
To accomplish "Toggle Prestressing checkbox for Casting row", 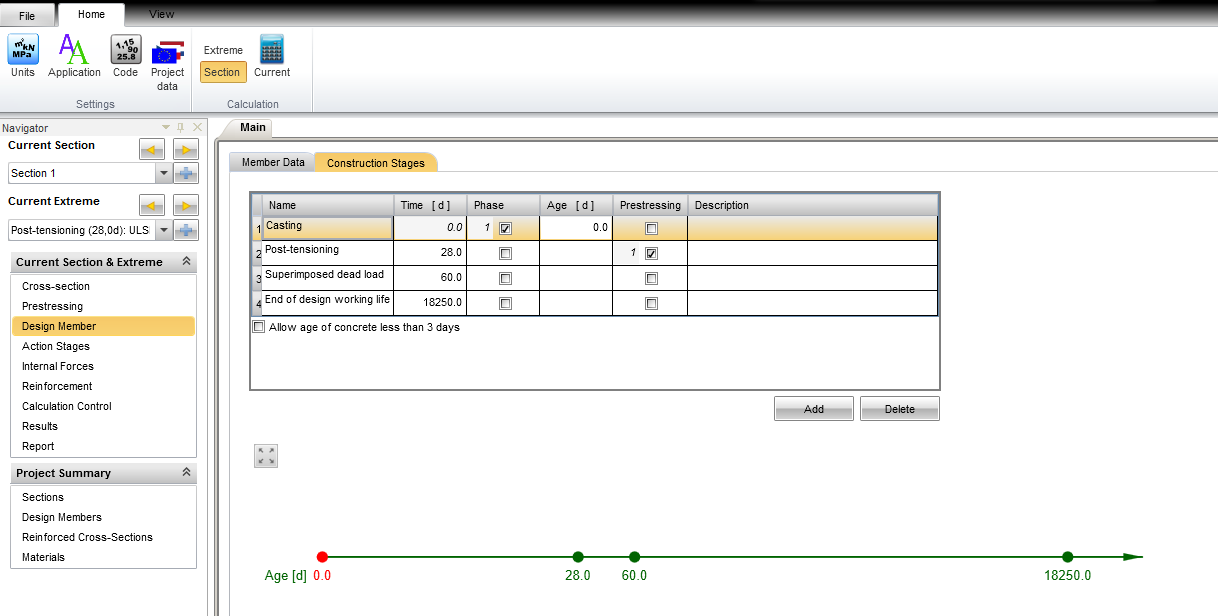I will [651, 228].
